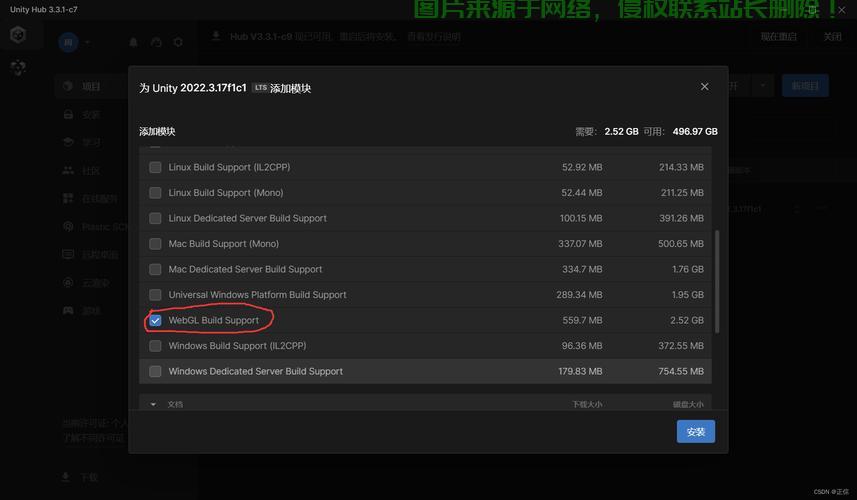Expand the dropdown arrow beside the avatar

pos(87,42)
